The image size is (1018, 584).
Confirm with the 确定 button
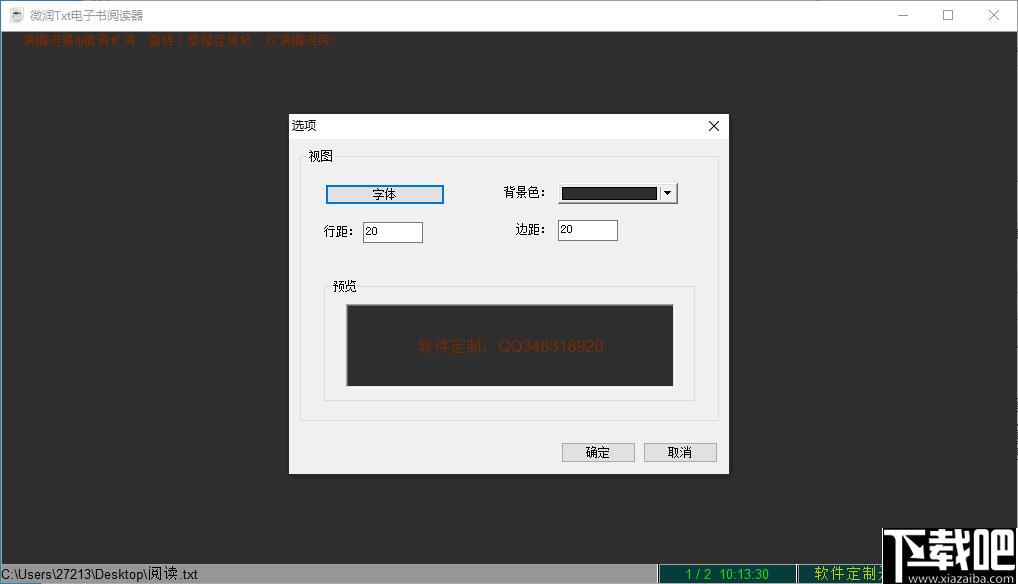[598, 452]
